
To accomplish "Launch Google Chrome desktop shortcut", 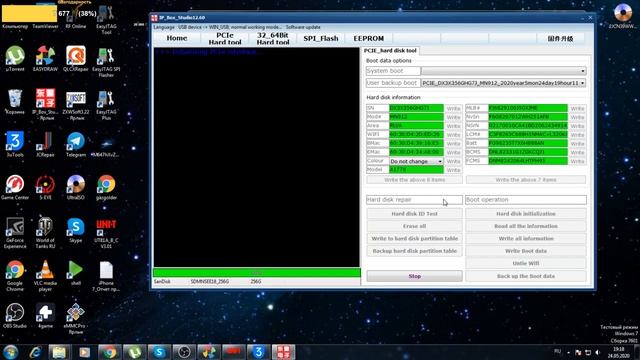I will (15, 276).
